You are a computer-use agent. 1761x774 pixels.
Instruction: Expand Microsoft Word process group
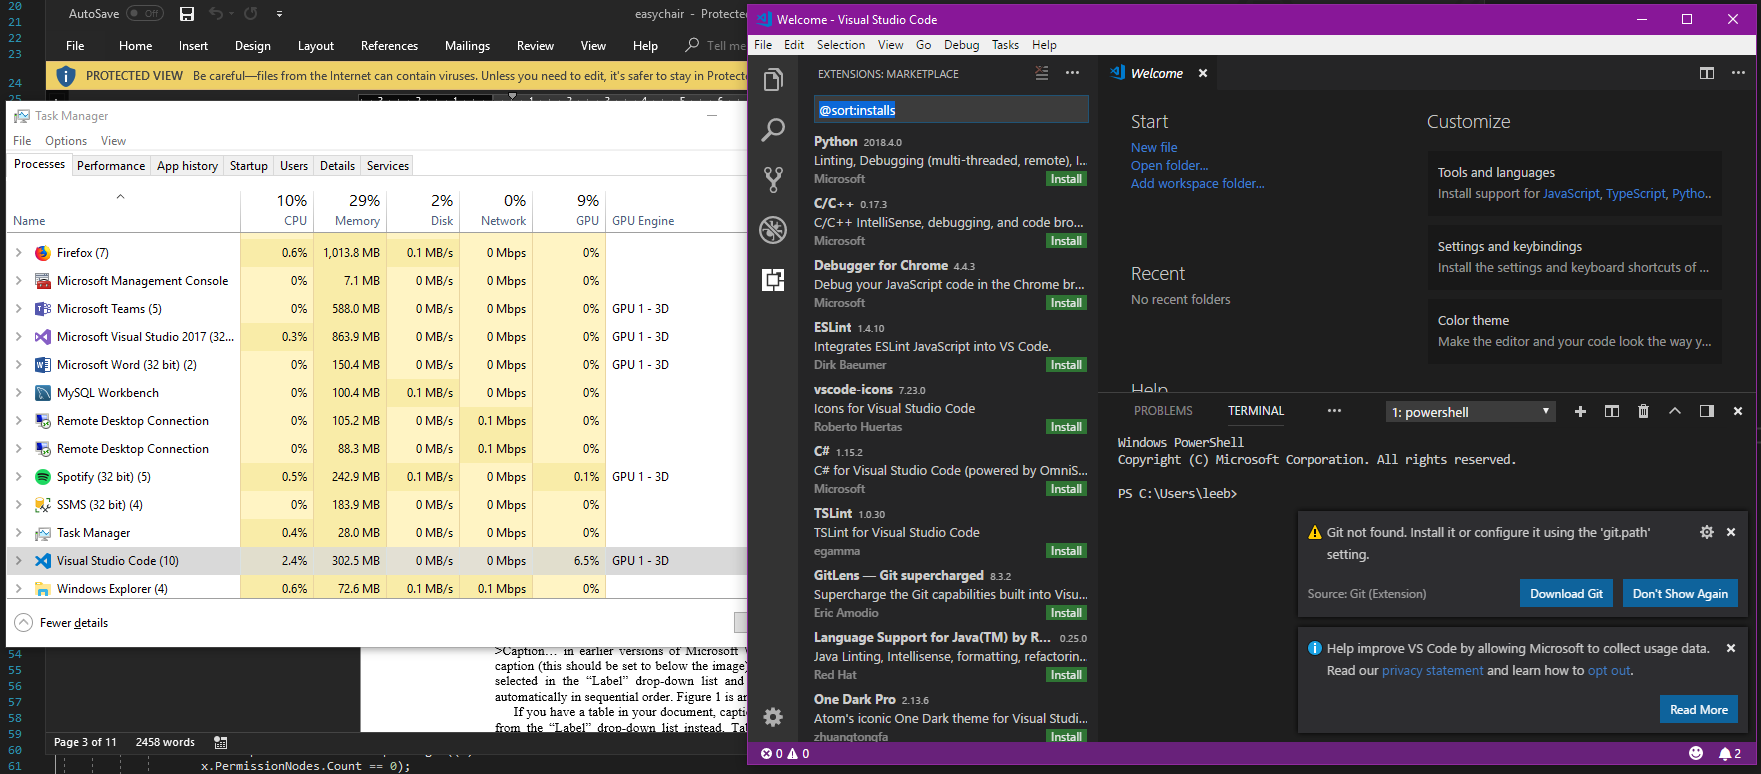click(x=18, y=365)
